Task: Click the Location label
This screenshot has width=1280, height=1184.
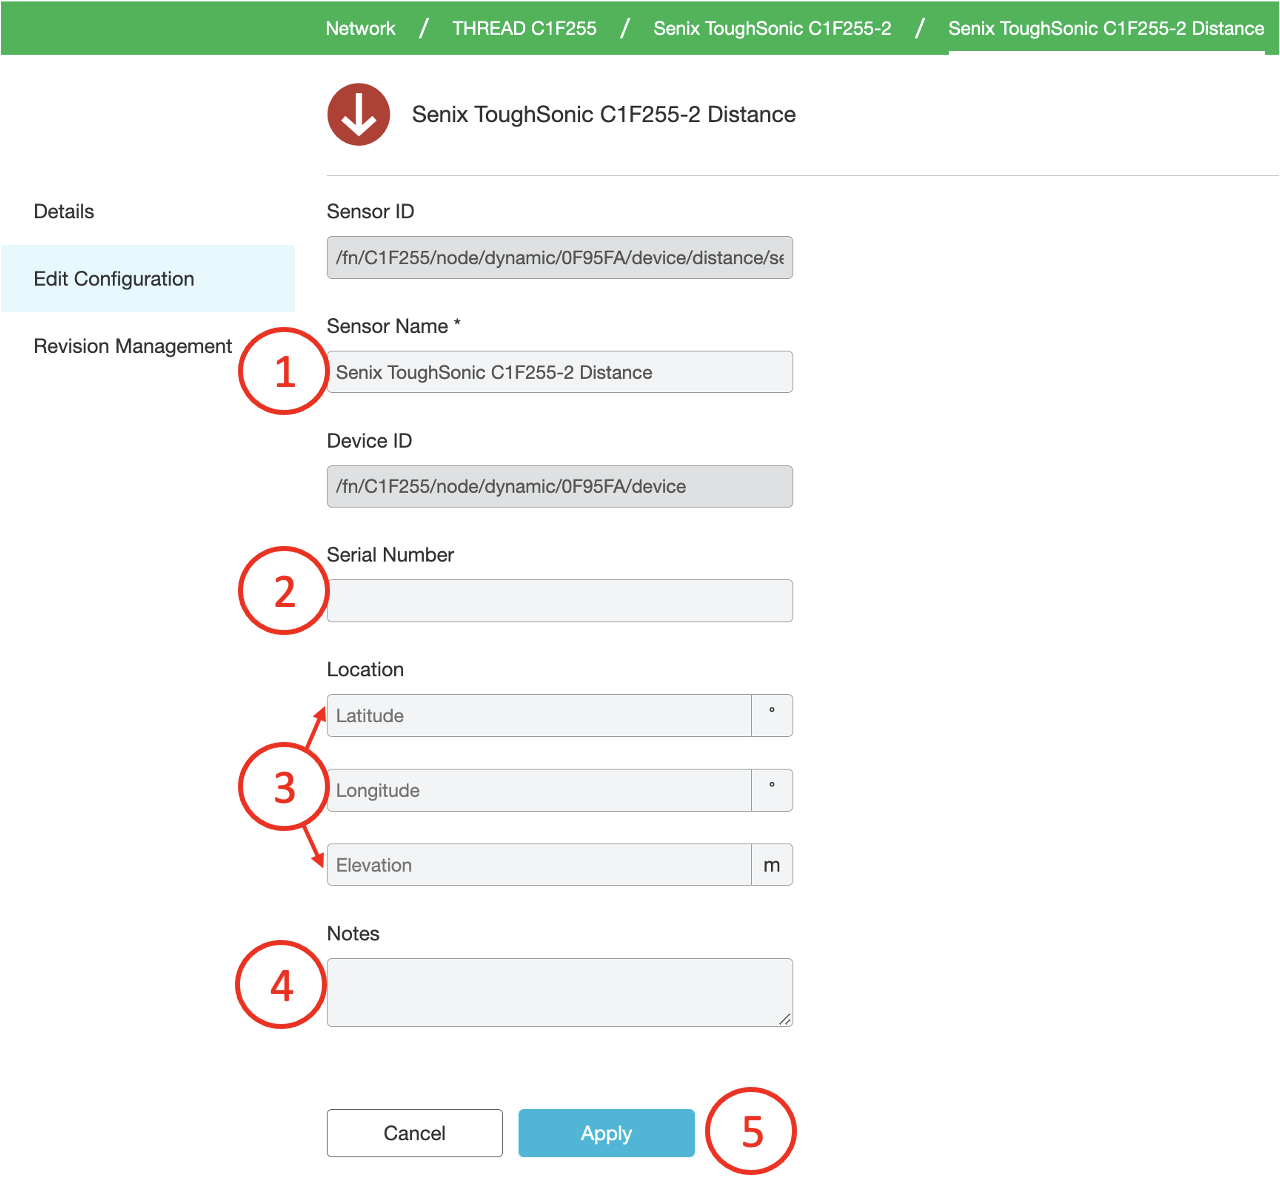Action: coord(365,670)
